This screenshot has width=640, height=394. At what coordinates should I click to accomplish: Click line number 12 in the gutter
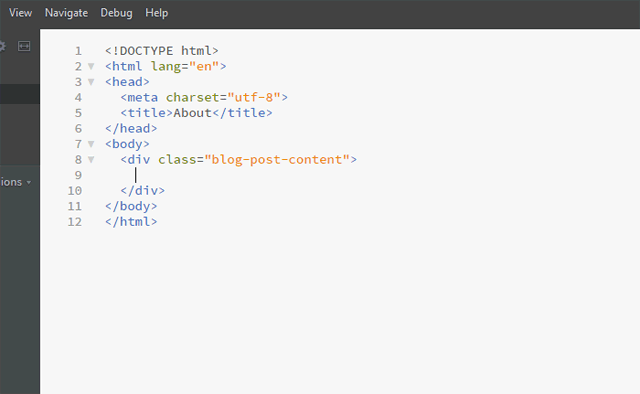[75, 222]
